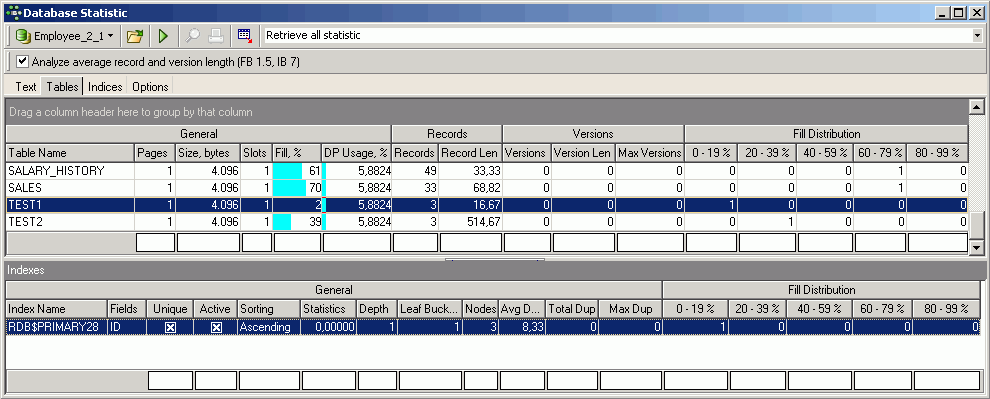This screenshot has height=399, width=990.
Task: Select the SALES table row
Action: (487, 188)
